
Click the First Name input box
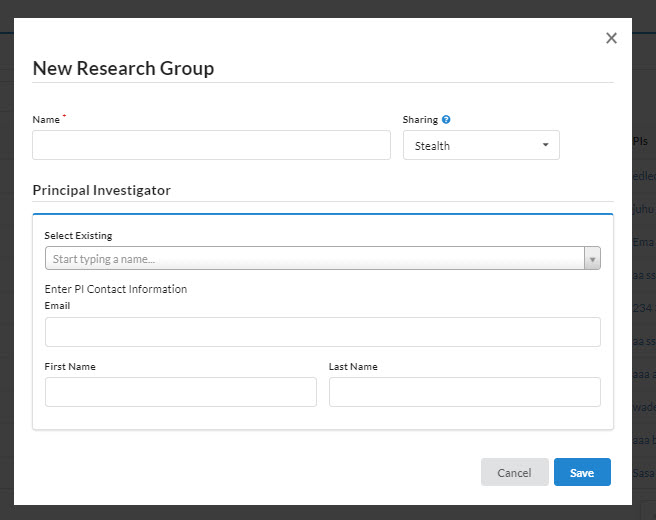coord(180,392)
